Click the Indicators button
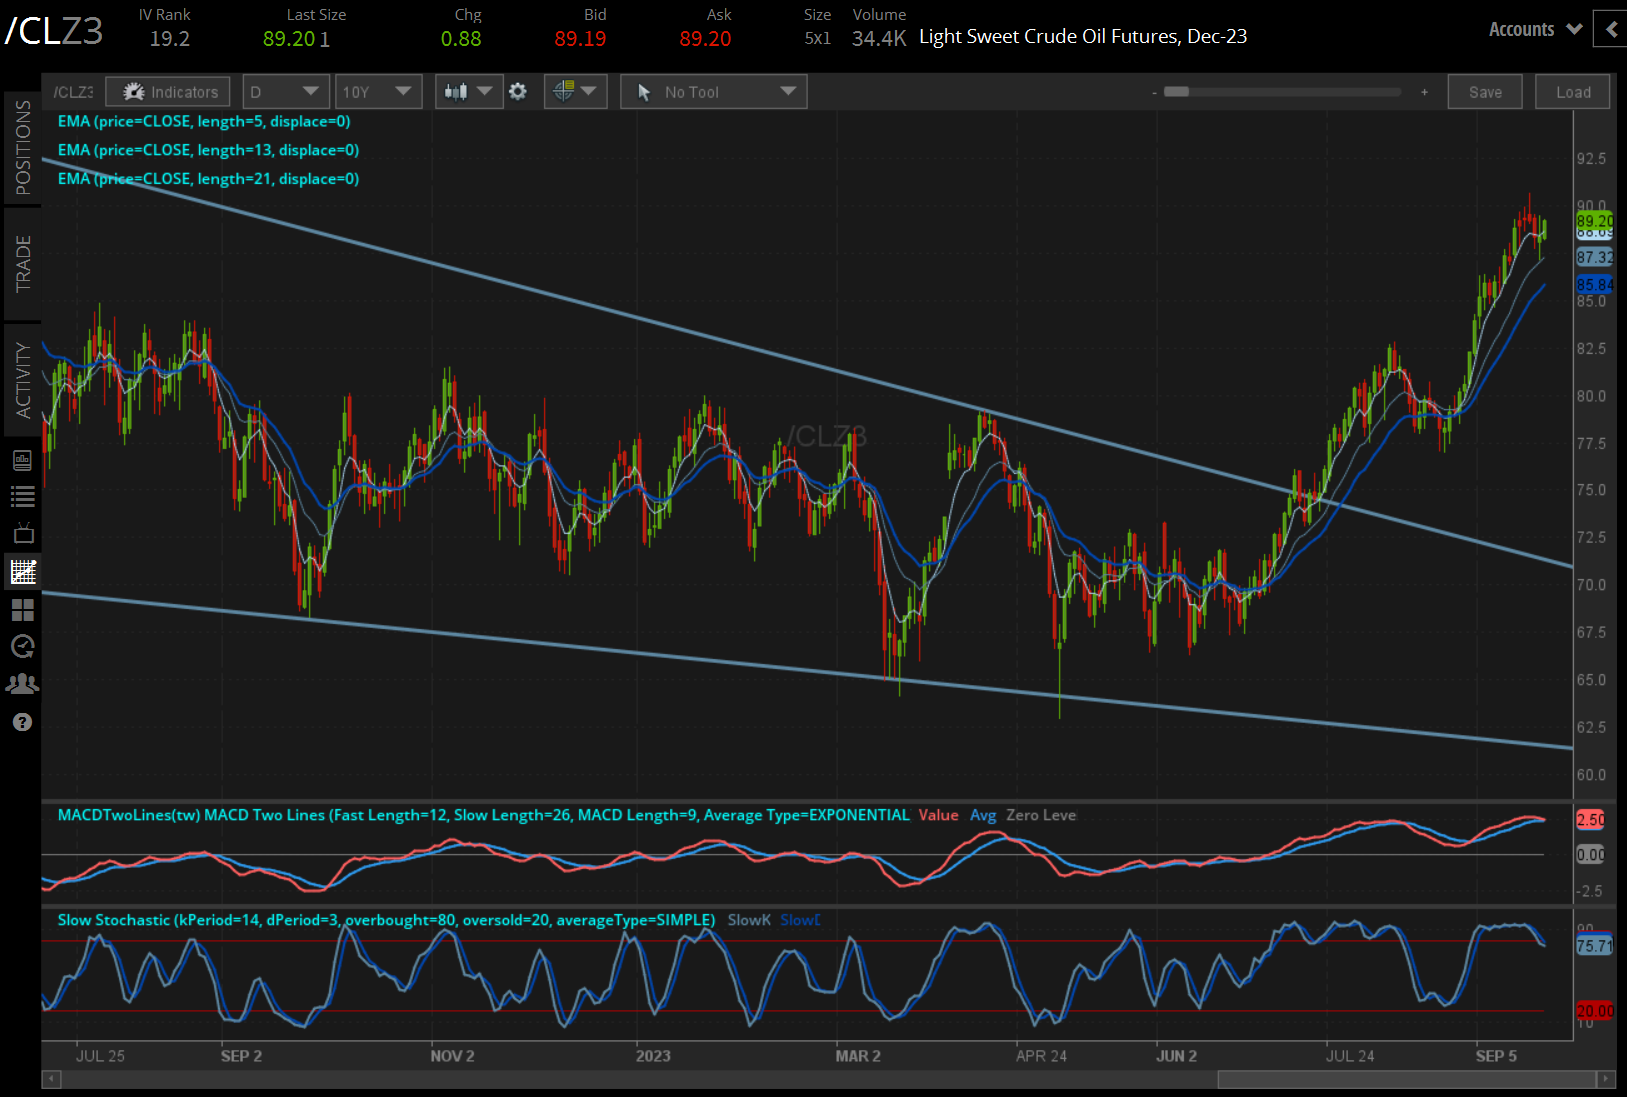Image resolution: width=1627 pixels, height=1097 pixels. point(169,92)
